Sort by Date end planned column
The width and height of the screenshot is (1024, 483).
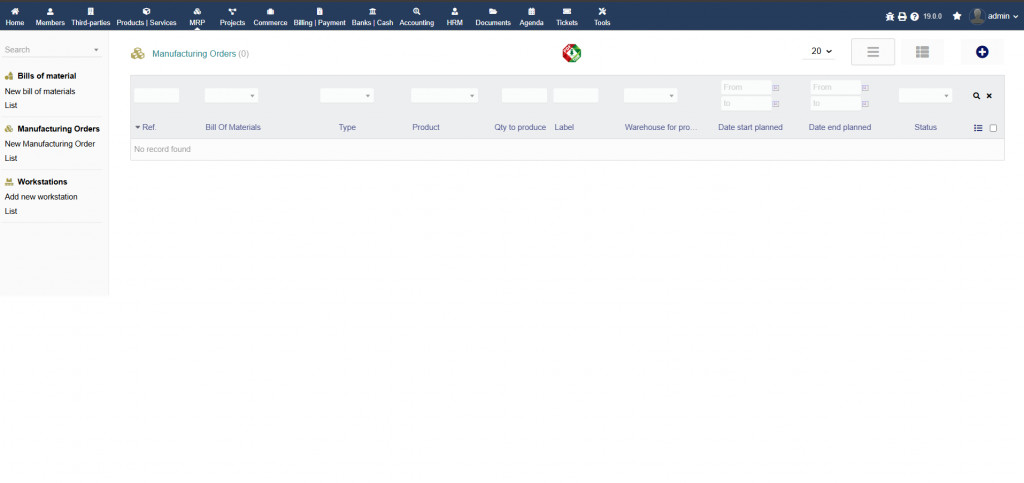click(x=840, y=127)
